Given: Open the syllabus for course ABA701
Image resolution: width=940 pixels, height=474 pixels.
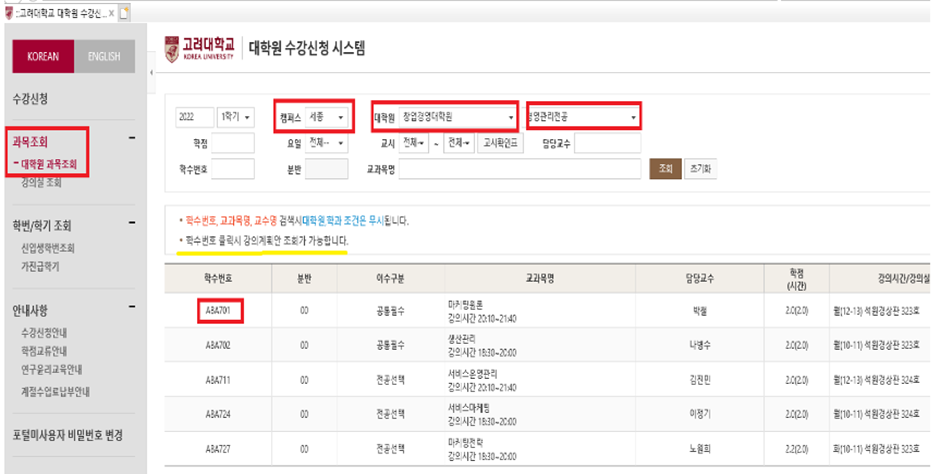Looking at the screenshot, I should coord(218,311).
